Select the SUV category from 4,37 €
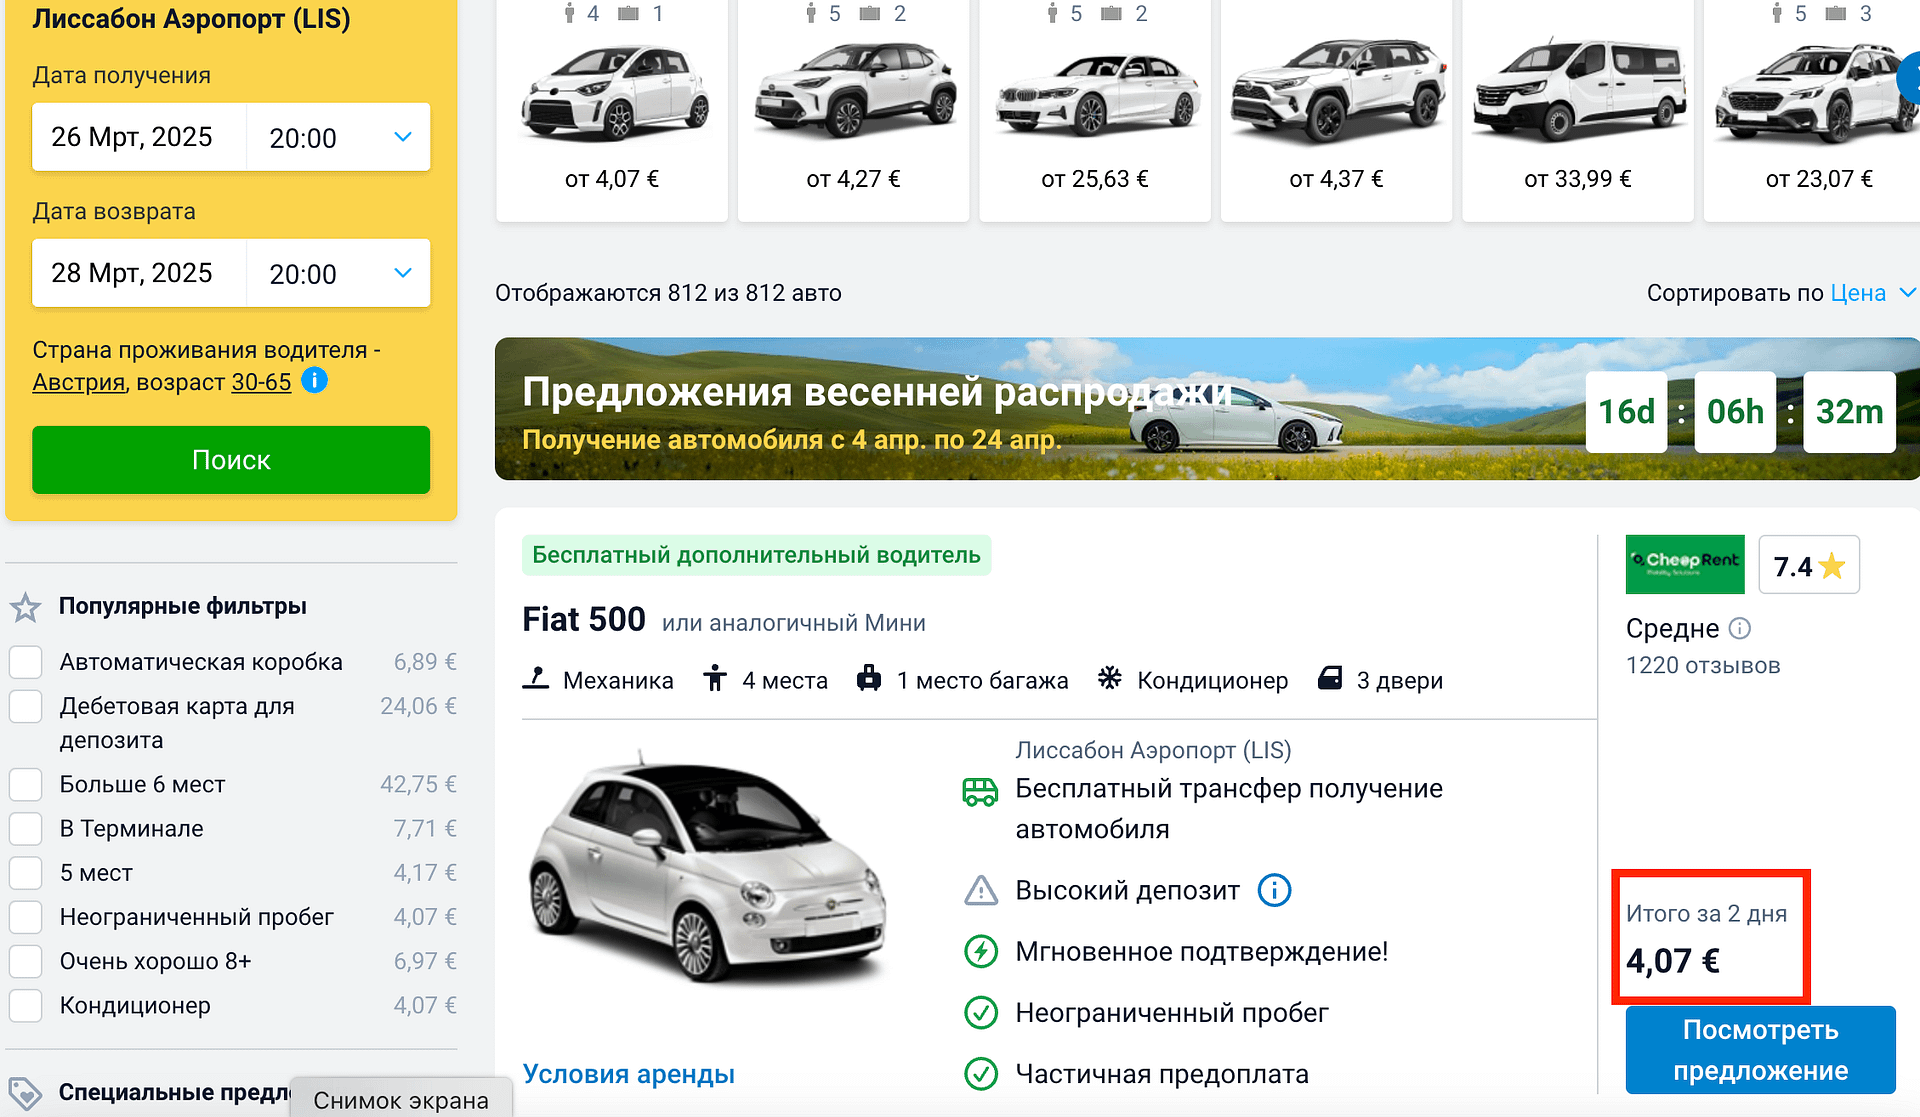Viewport: 1920px width, 1117px height. coord(1336,110)
